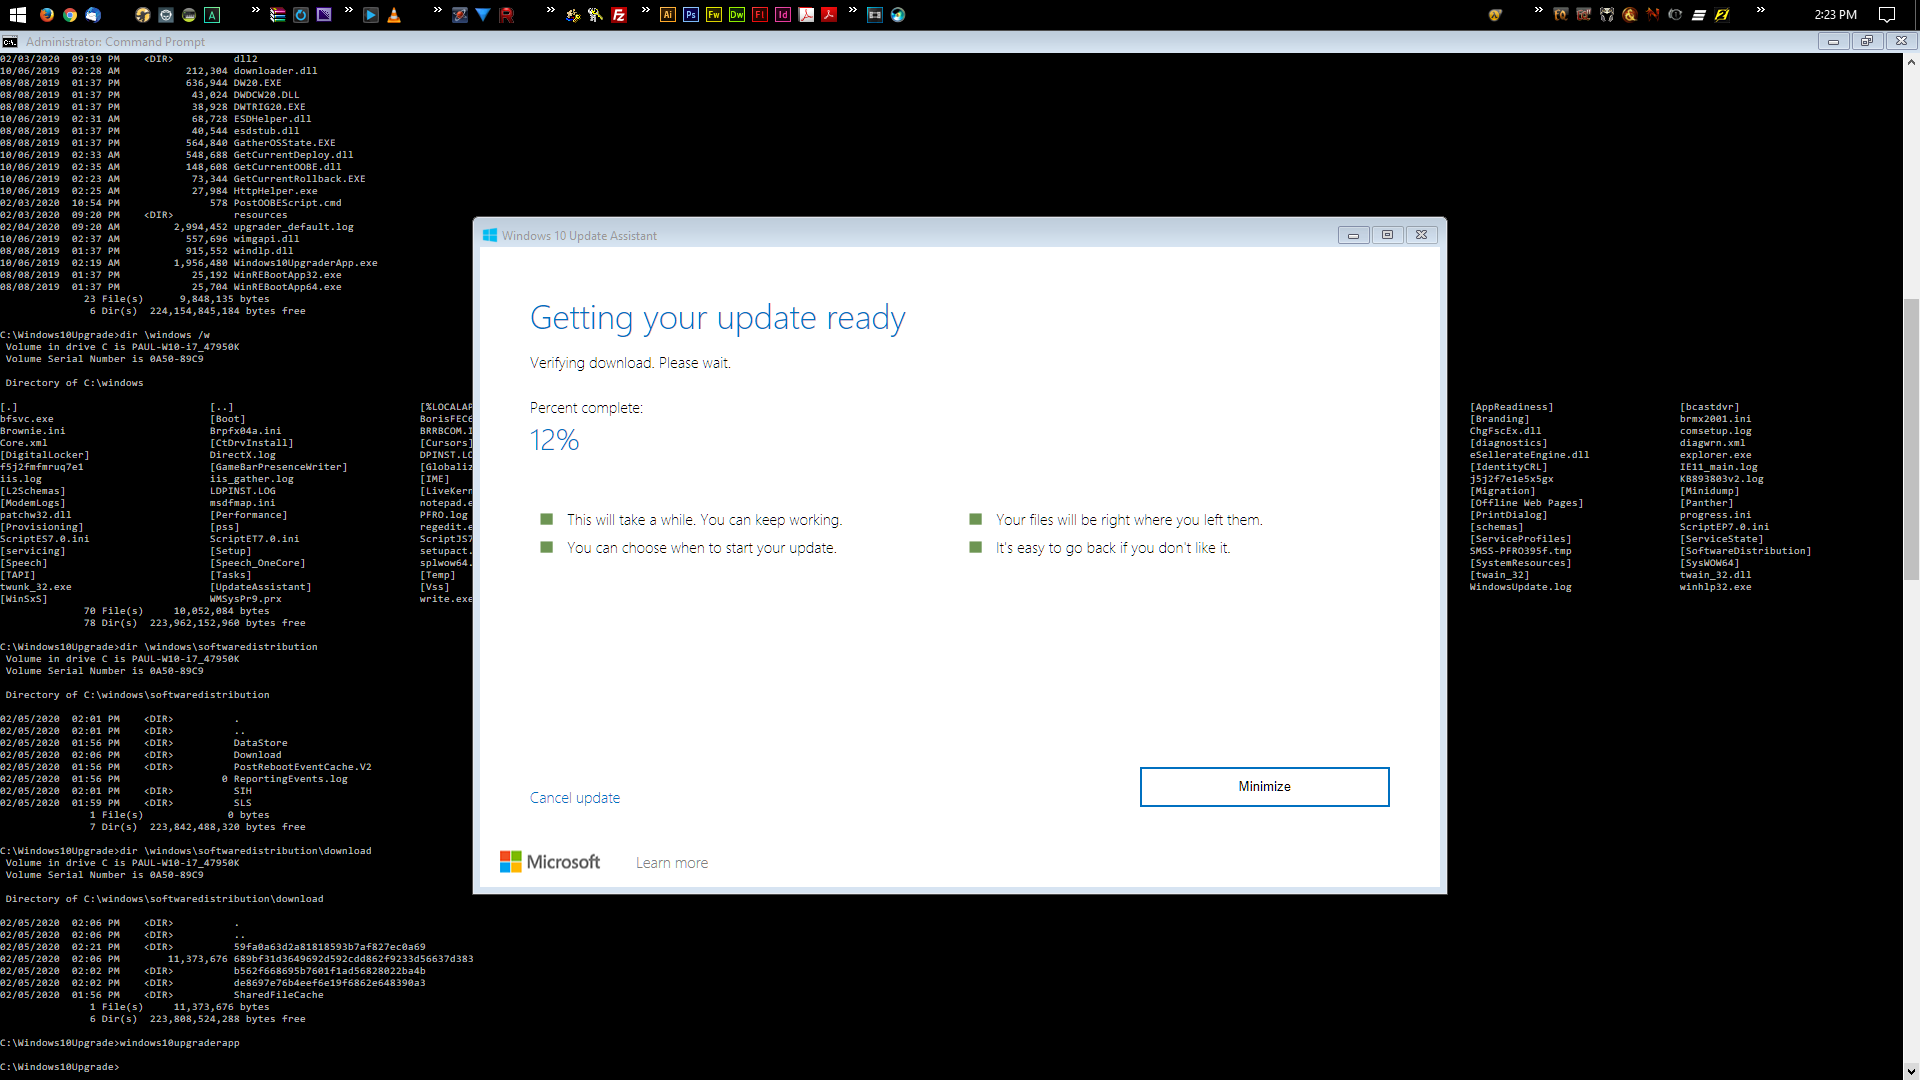Click the [UpdateAssistant] directory entry

(260, 587)
